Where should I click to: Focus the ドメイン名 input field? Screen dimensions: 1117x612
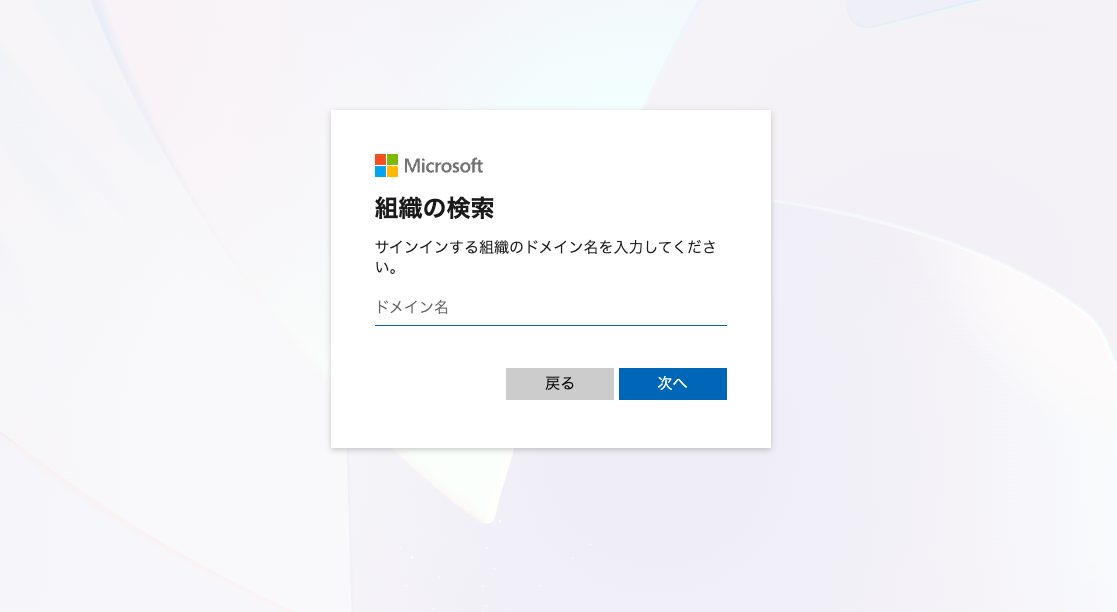(x=551, y=308)
